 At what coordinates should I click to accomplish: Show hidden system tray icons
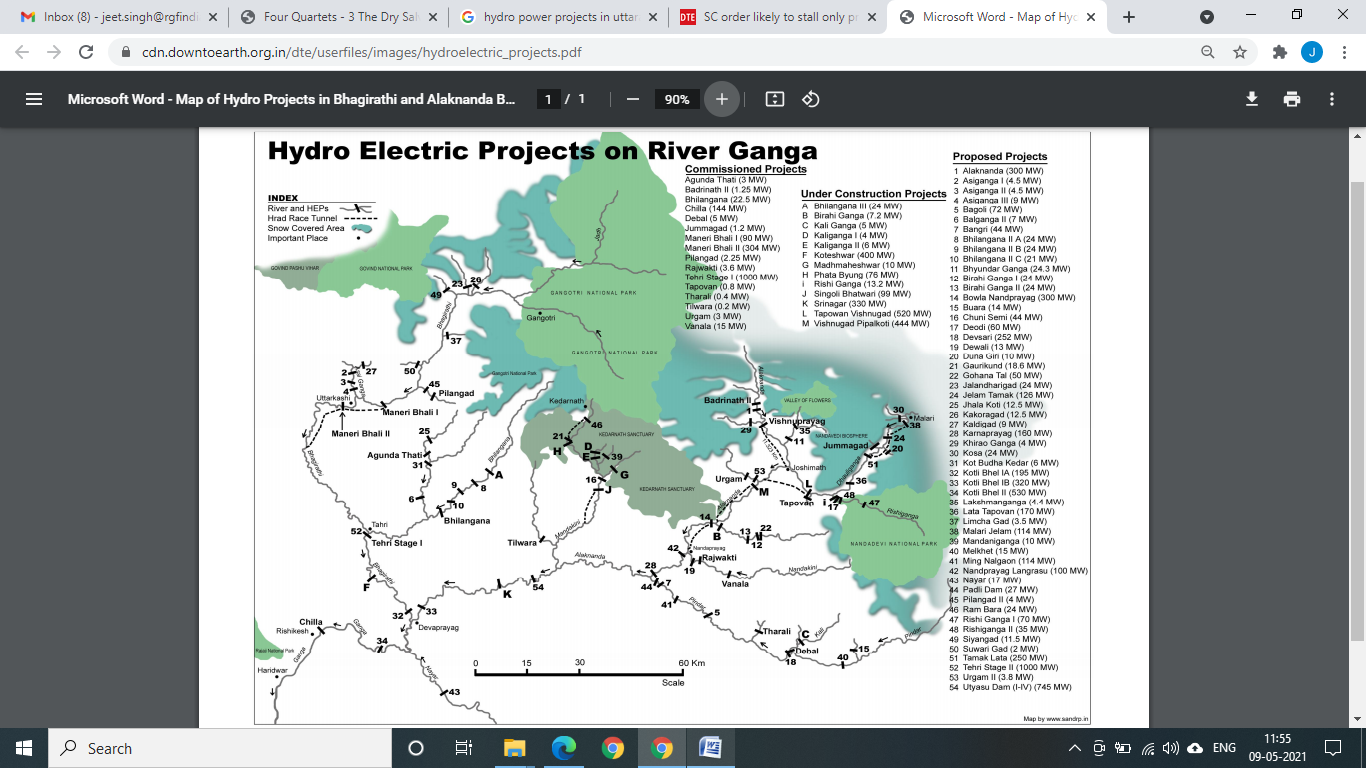pyautogui.click(x=1075, y=748)
